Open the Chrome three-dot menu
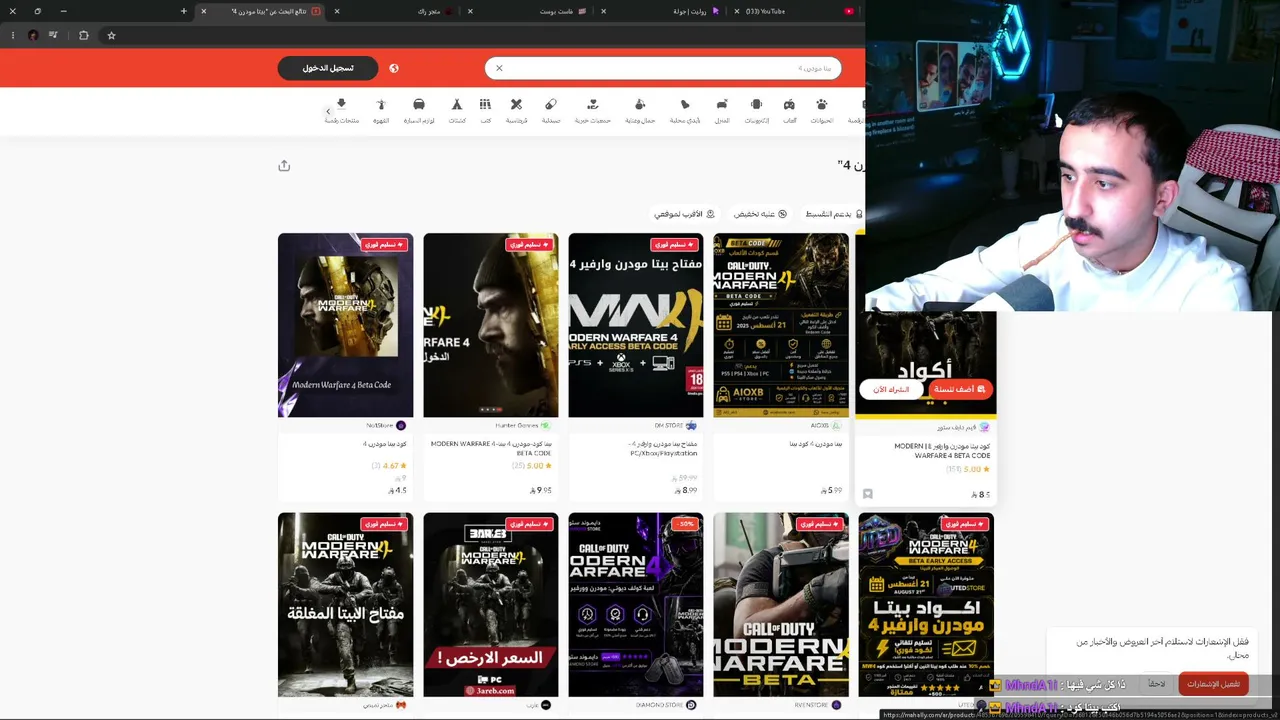Image resolution: width=1280 pixels, height=720 pixels. (13, 35)
